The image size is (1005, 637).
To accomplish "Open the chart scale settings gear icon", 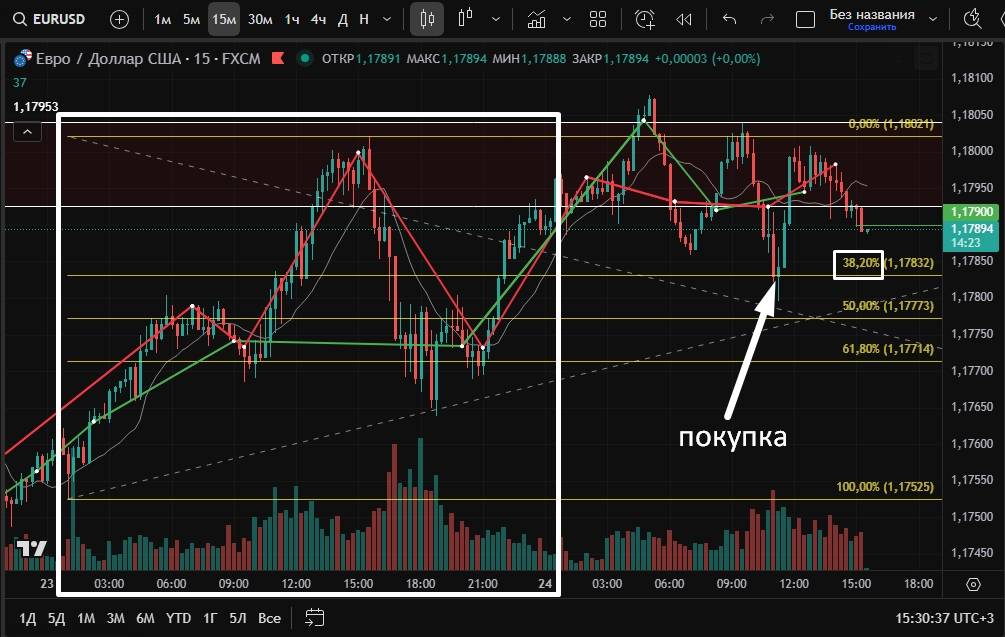I will point(973,584).
